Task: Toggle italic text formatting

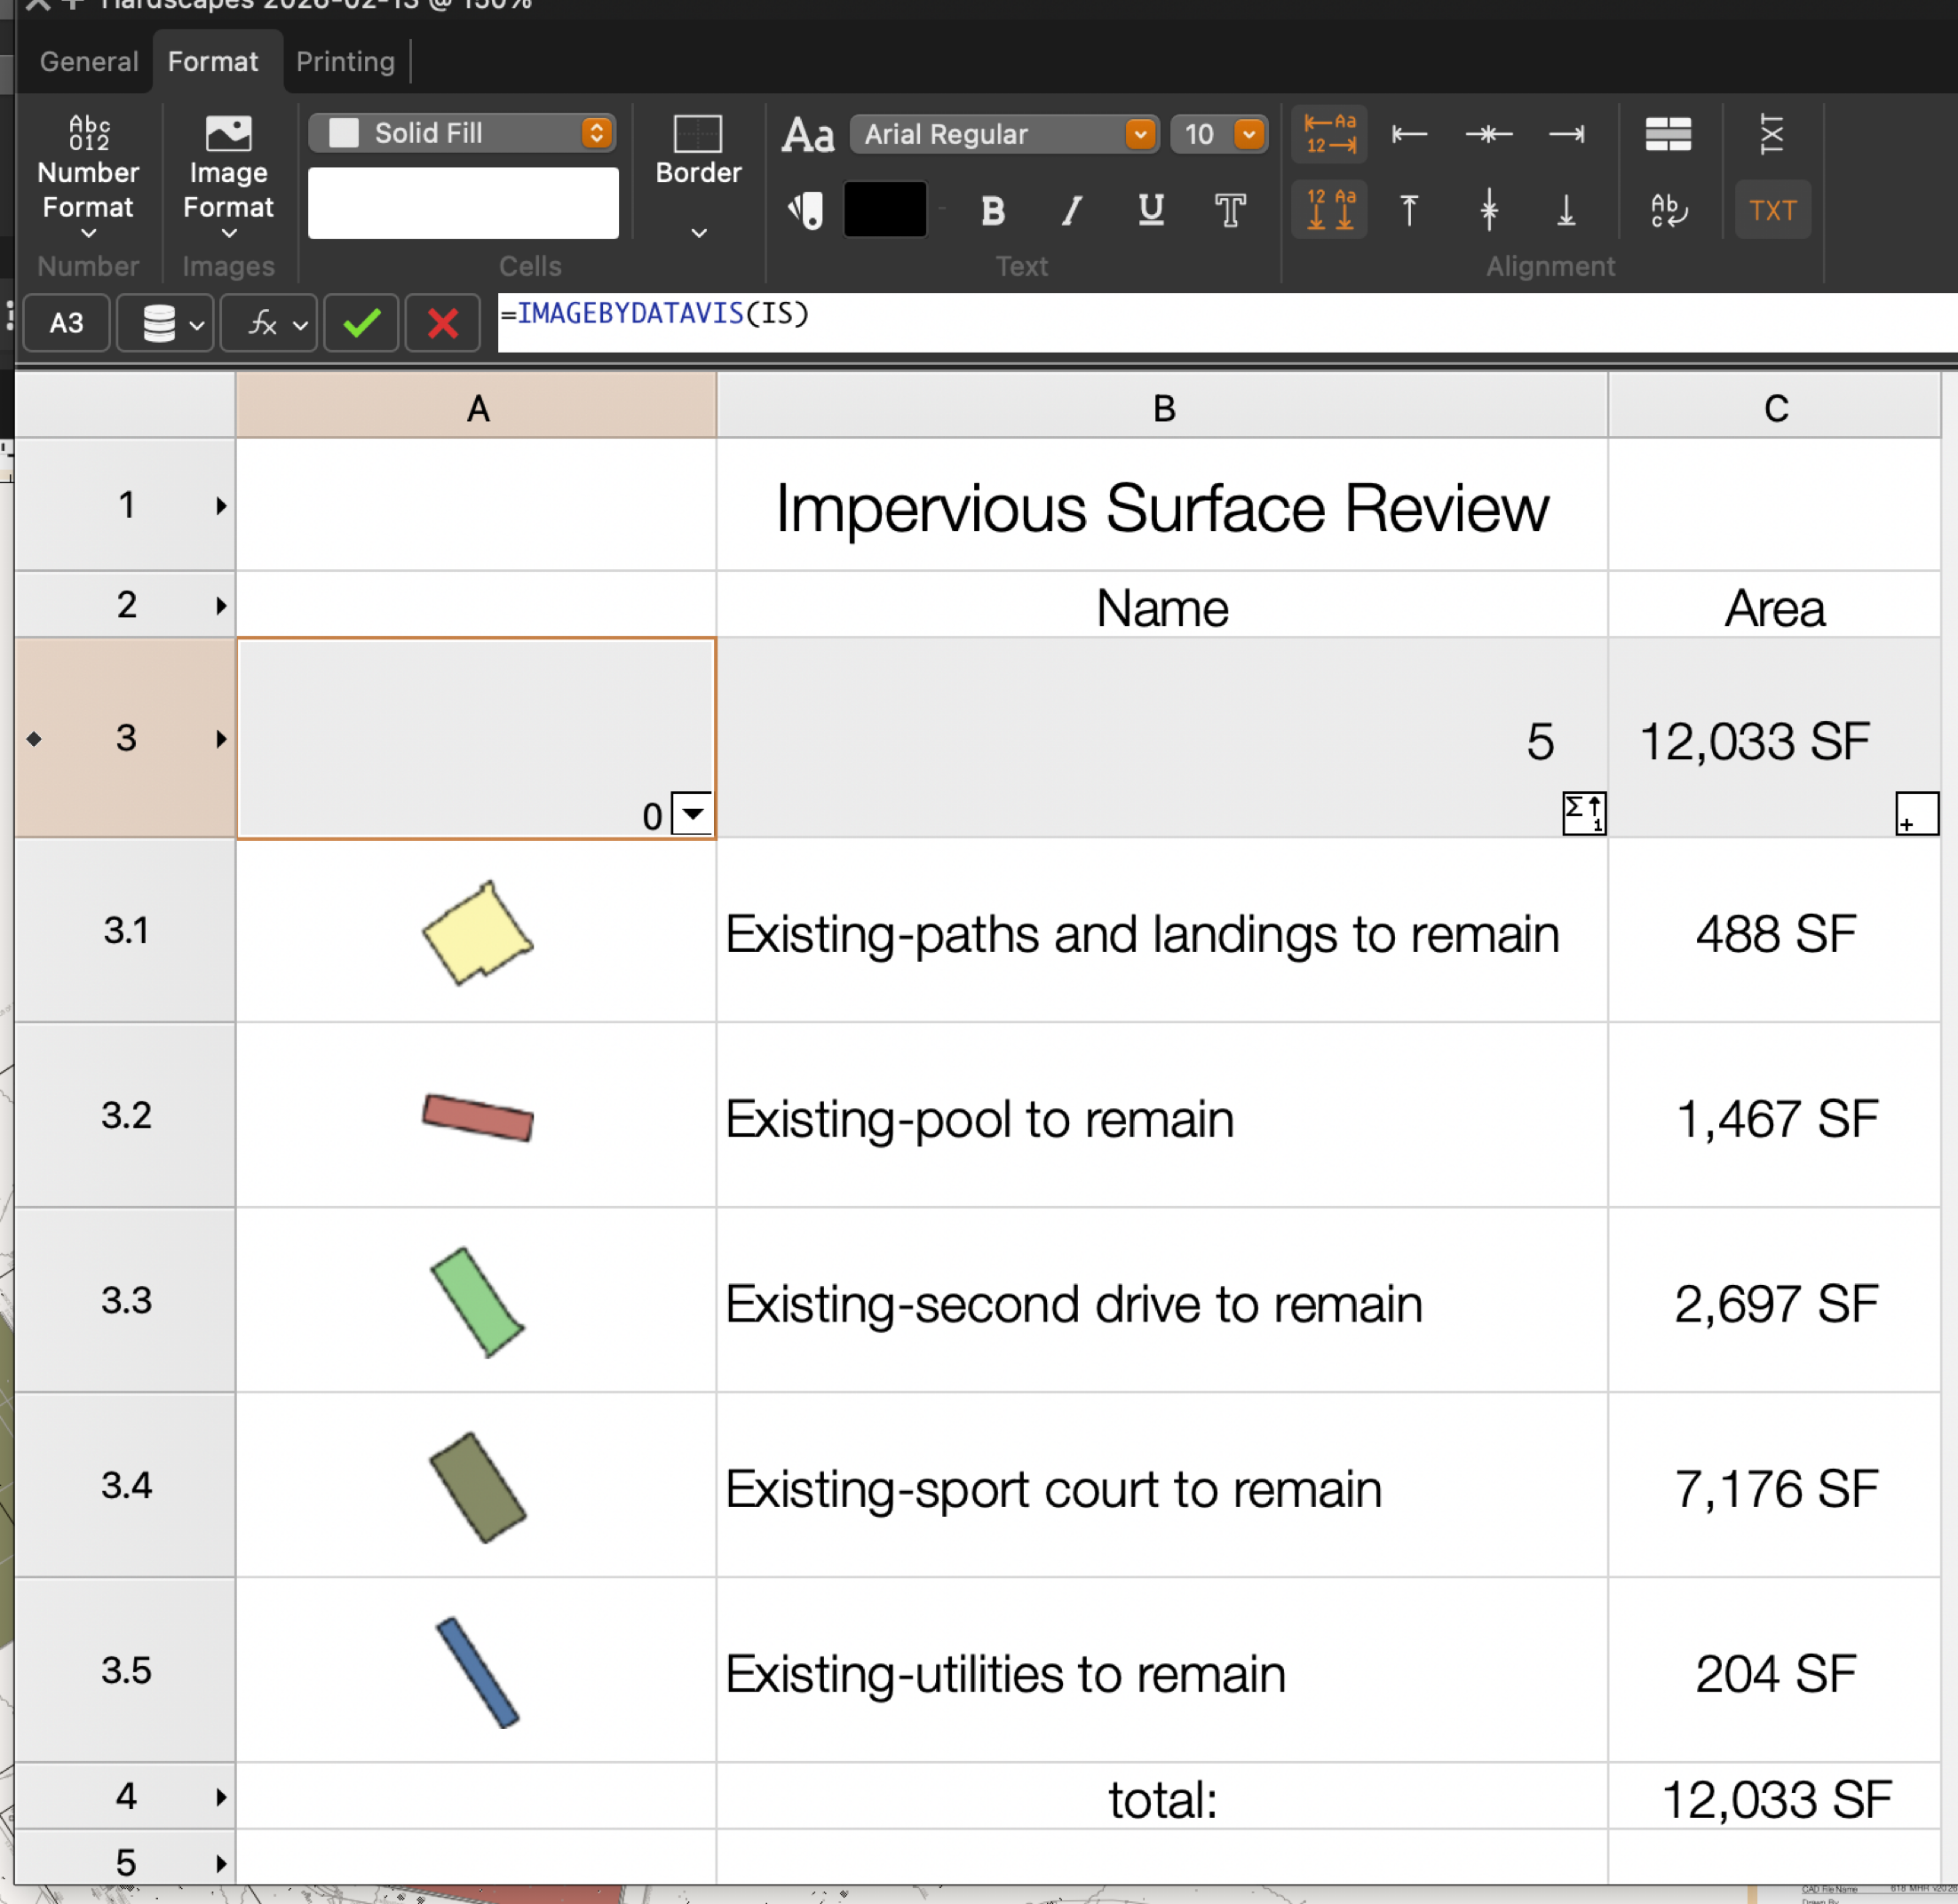Action: (x=1071, y=210)
